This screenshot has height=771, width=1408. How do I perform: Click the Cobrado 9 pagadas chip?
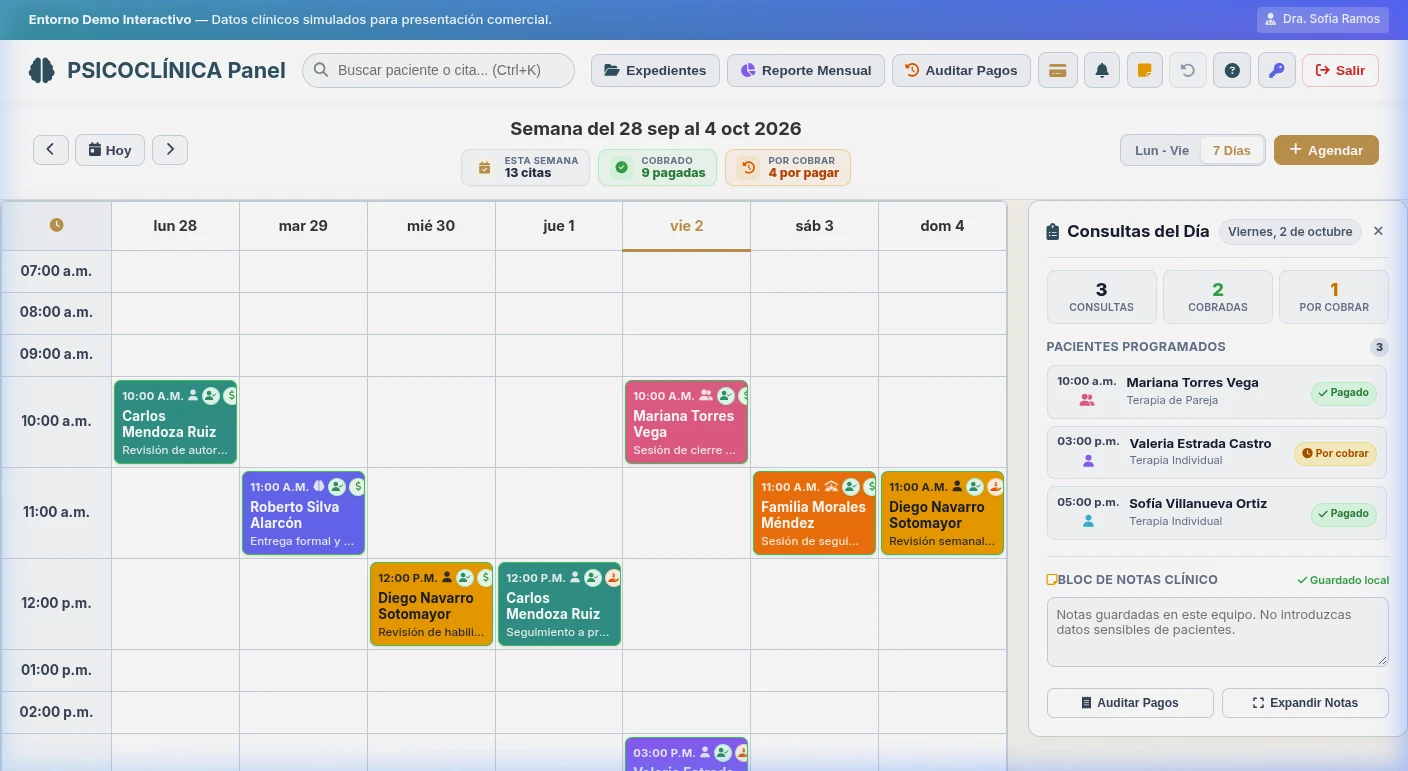657,167
